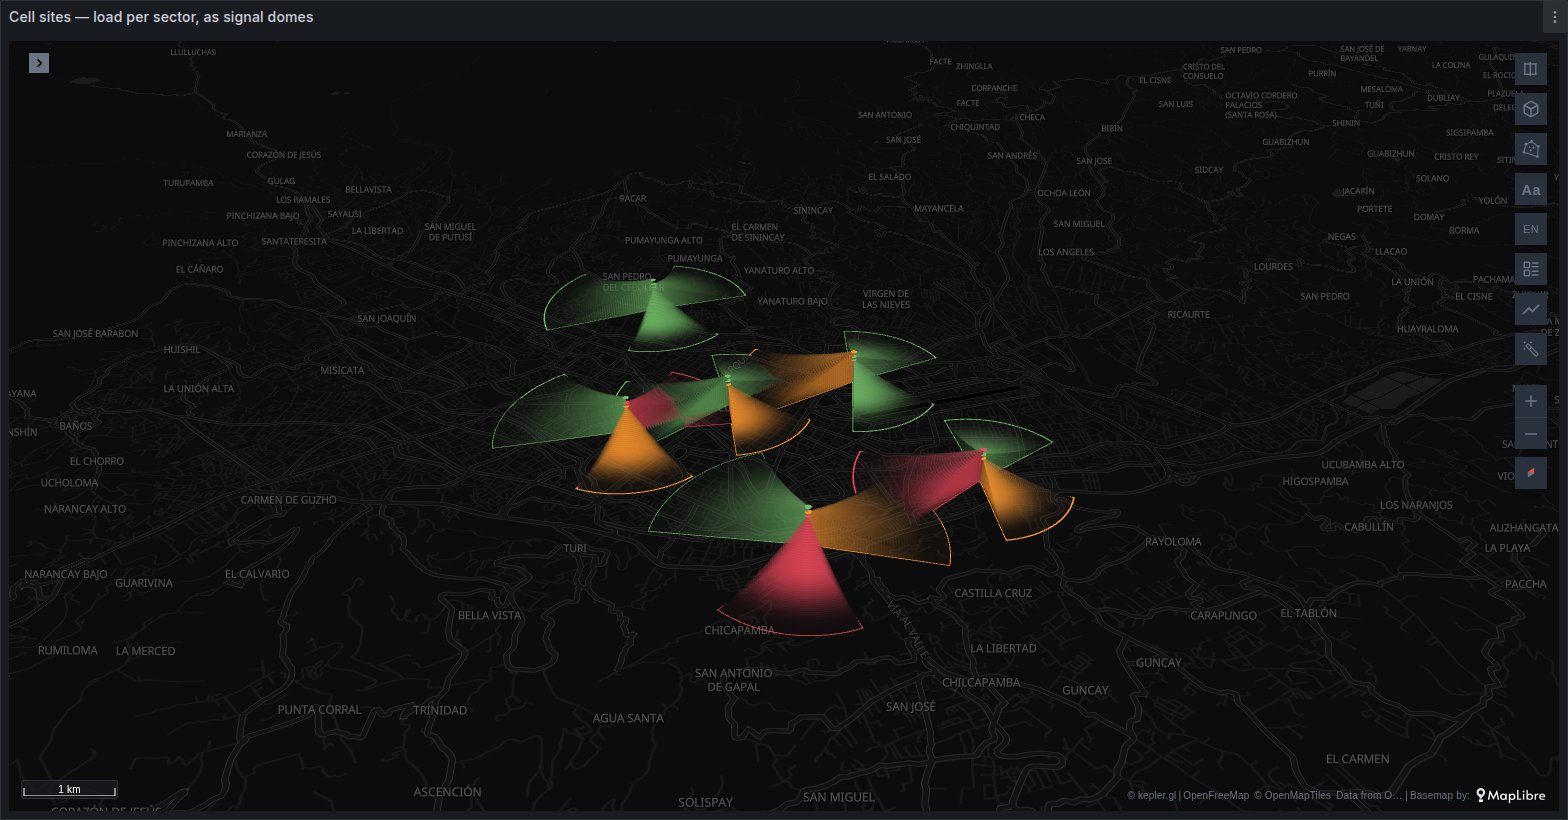Show the map legend panel
The image size is (1568, 820).
pyautogui.click(x=1531, y=269)
